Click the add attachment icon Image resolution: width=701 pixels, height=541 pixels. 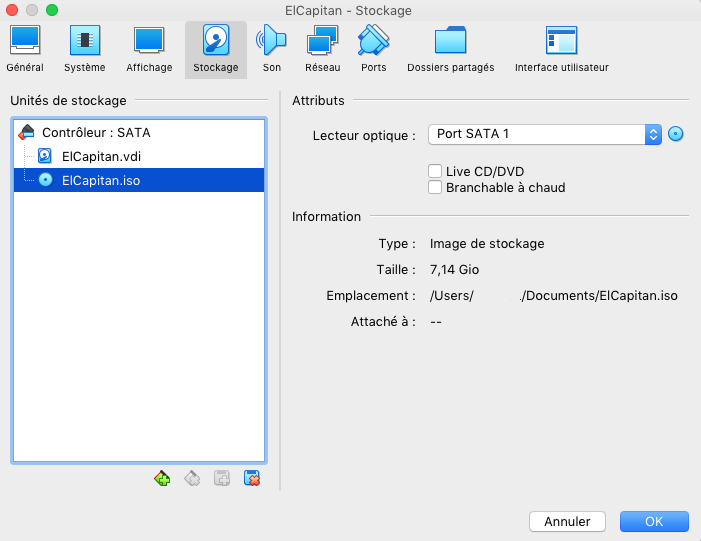click(x=222, y=478)
